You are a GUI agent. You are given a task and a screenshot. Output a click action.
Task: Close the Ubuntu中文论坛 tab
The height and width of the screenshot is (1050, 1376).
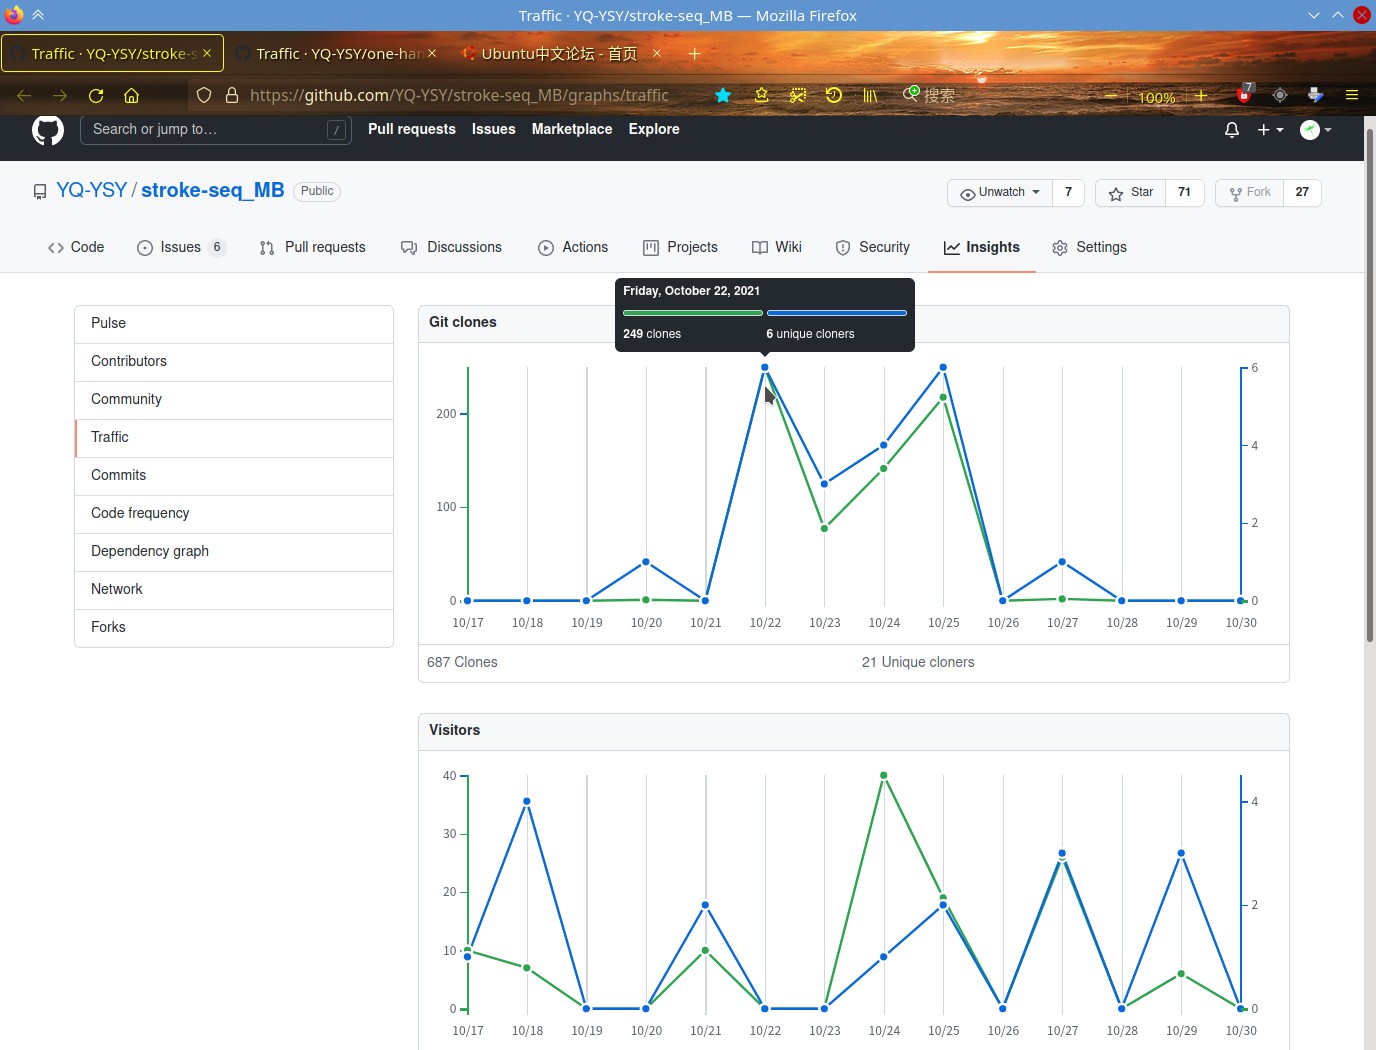657,54
